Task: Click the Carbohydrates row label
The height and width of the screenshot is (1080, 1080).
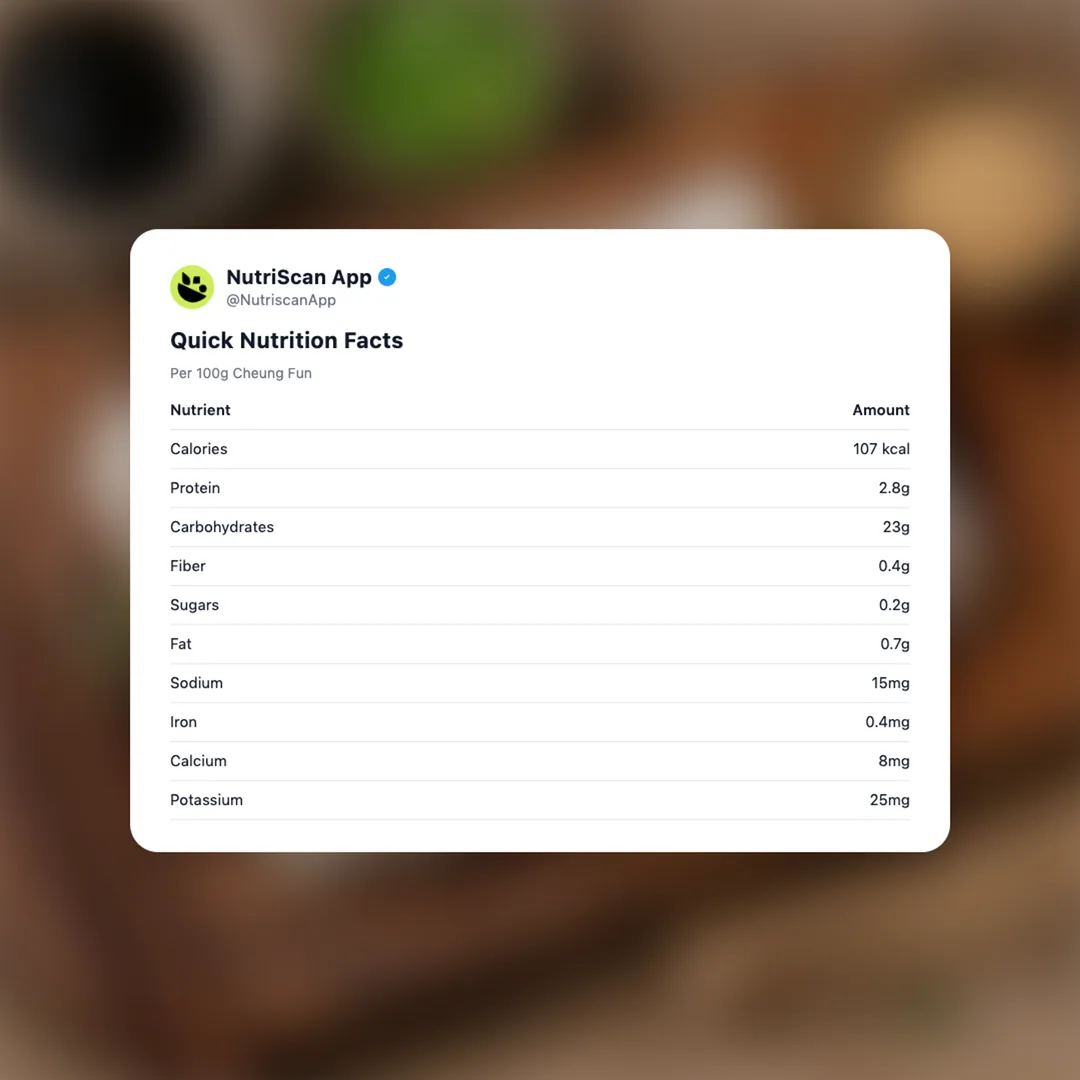Action: [222, 527]
